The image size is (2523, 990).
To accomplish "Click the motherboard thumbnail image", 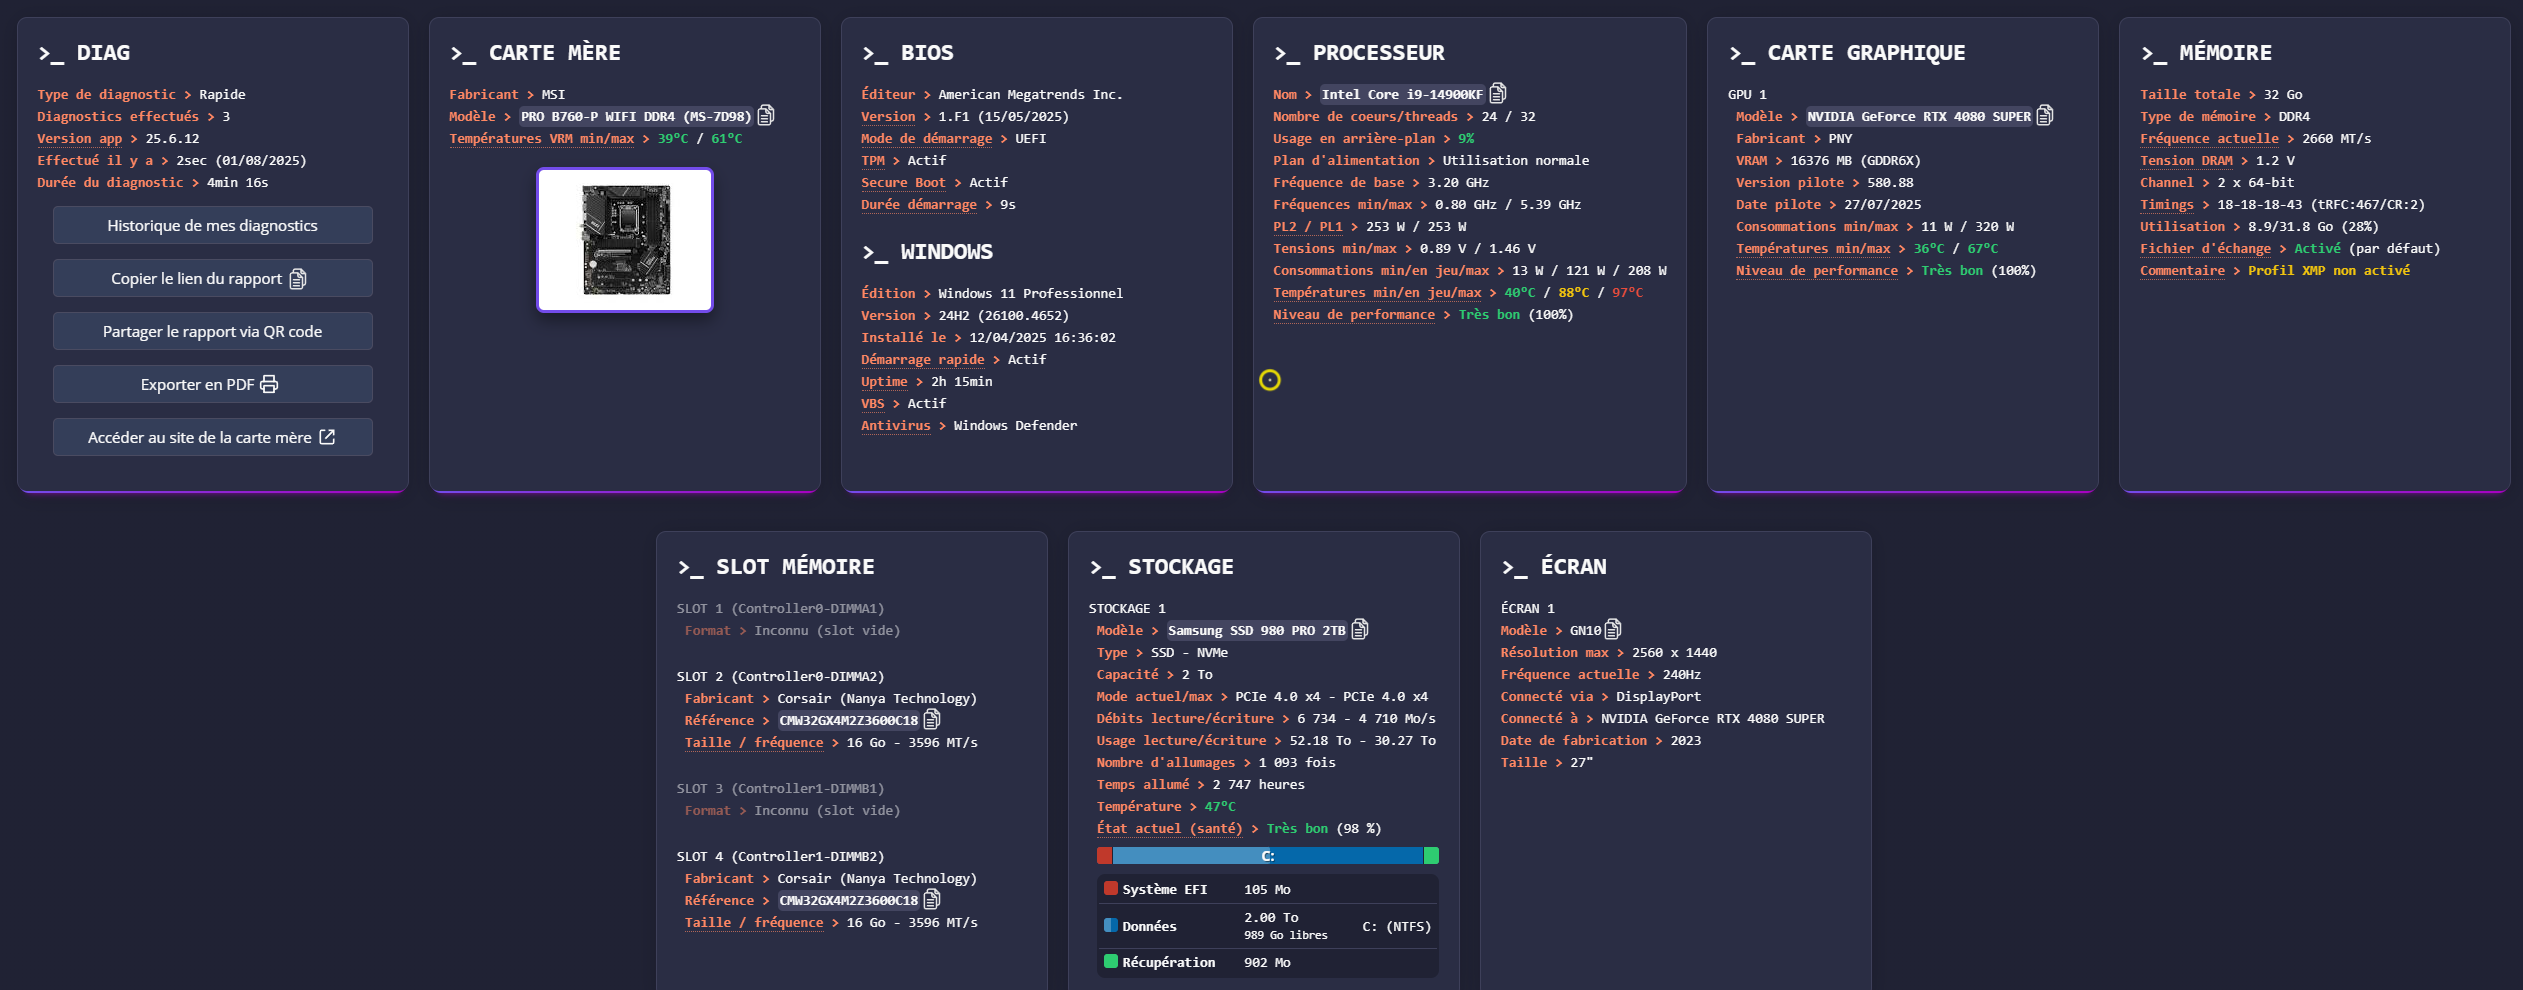I will [x=625, y=240].
